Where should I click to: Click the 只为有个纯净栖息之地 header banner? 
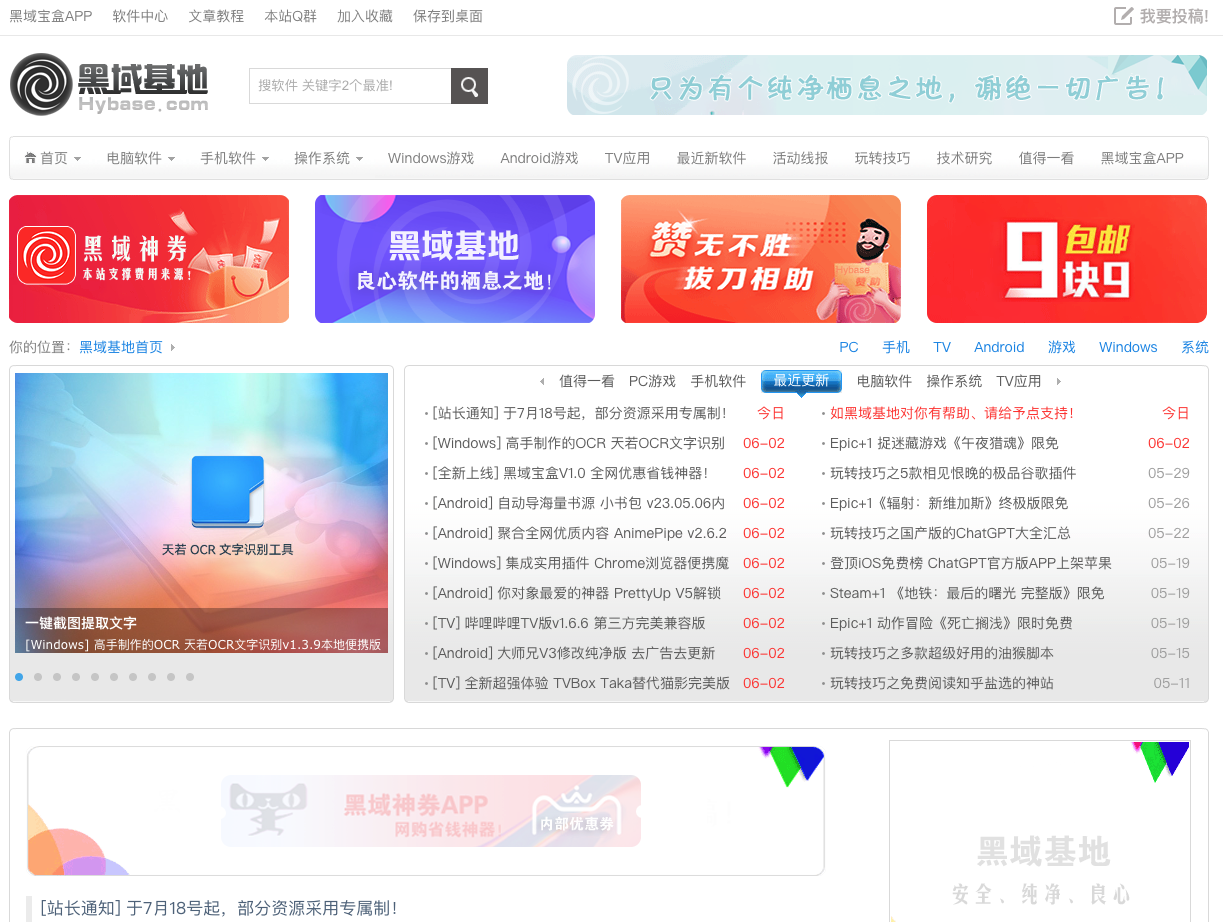(x=887, y=85)
